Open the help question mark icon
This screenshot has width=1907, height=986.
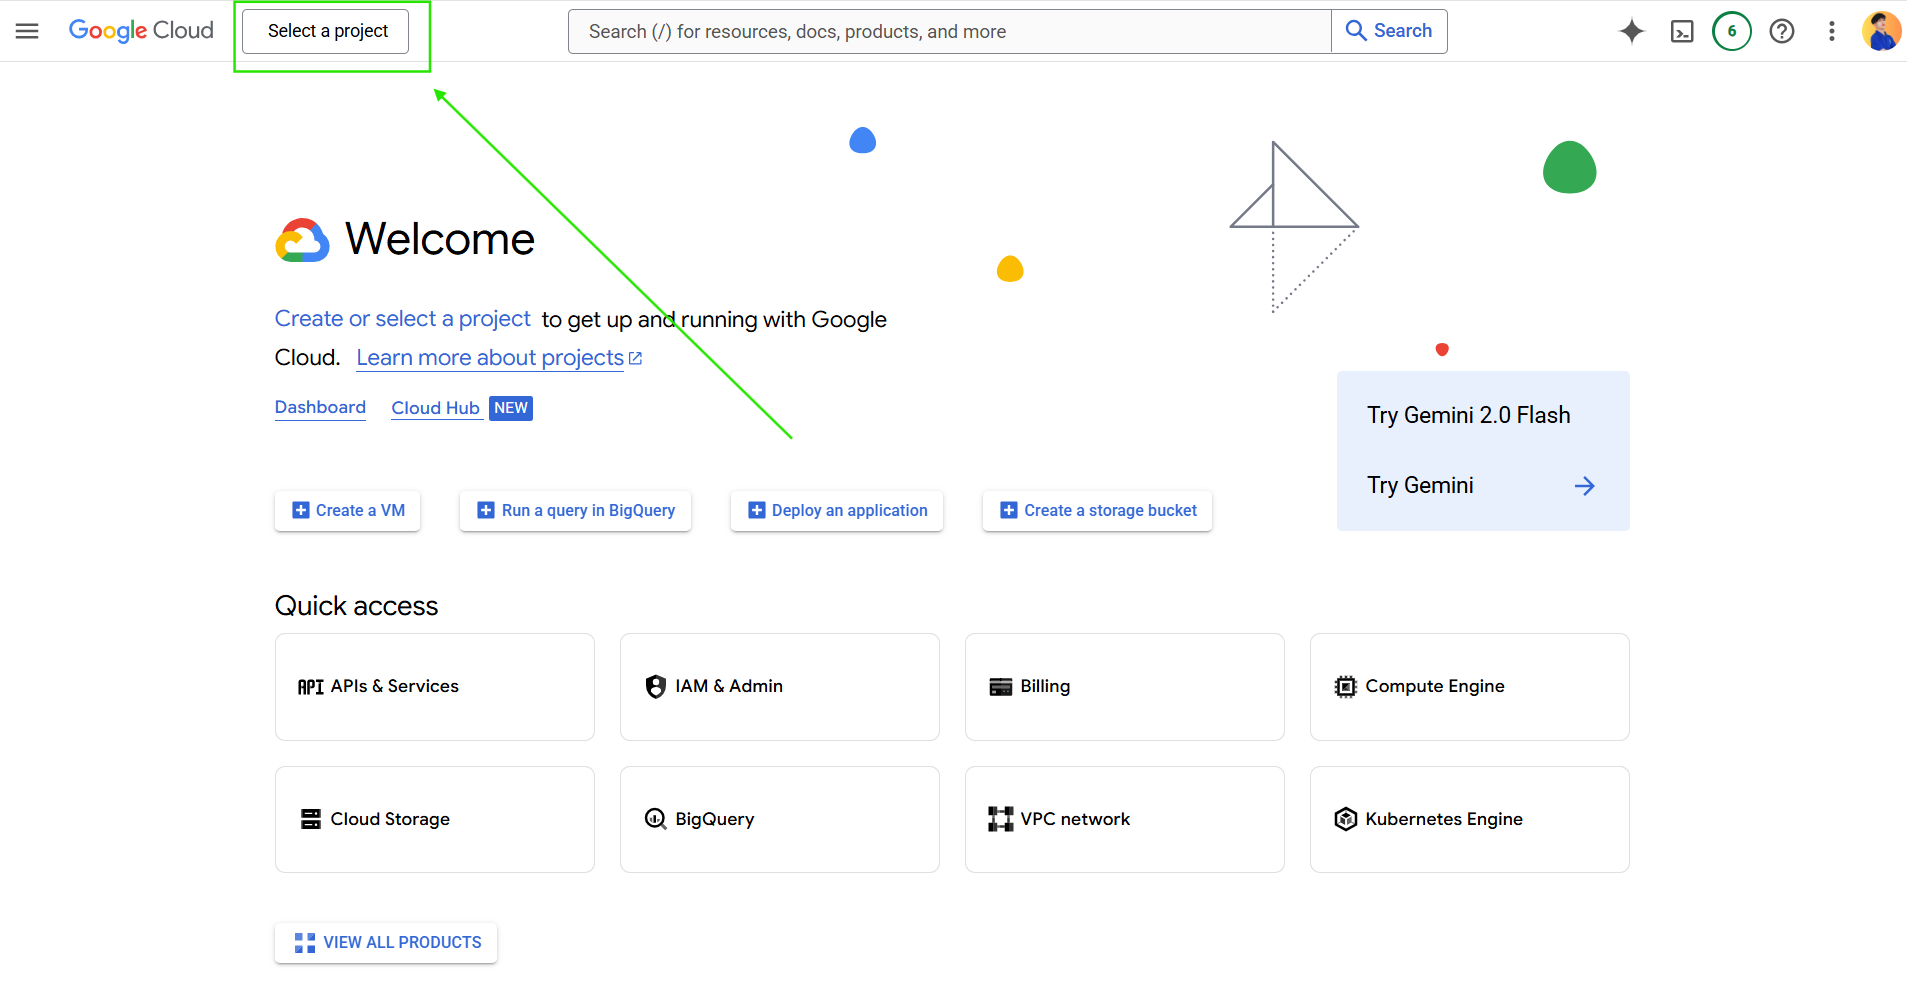(1781, 31)
